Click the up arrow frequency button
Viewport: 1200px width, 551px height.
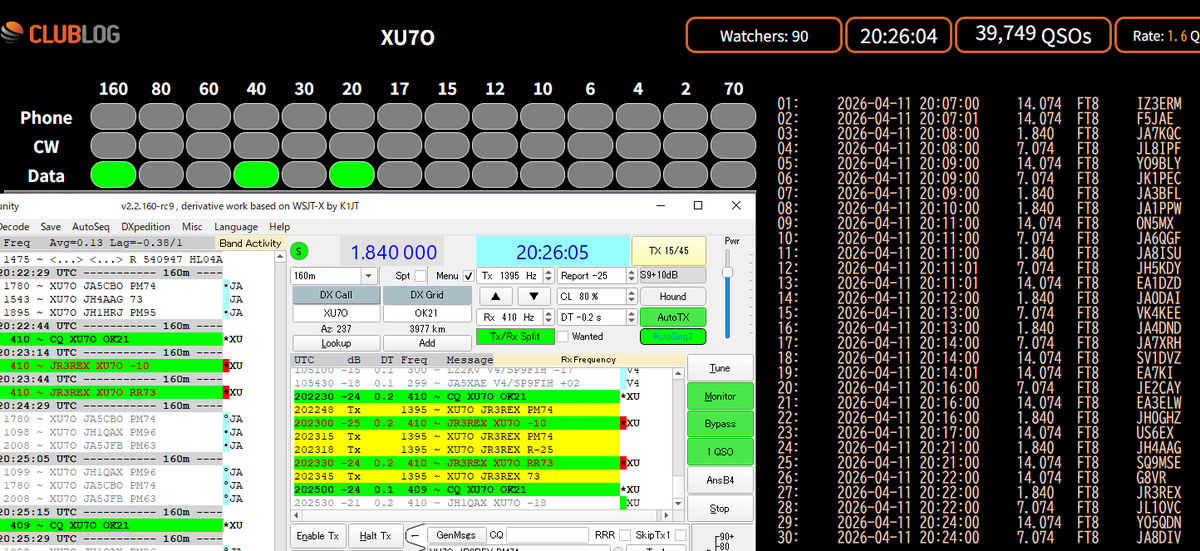(498, 296)
